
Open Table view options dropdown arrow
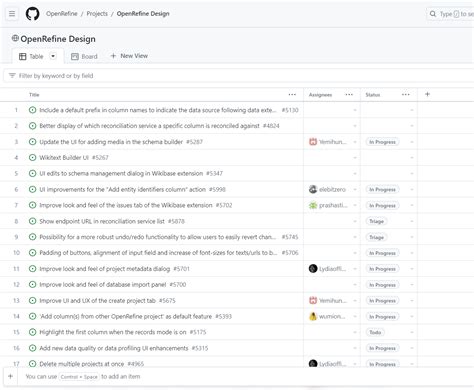(53, 56)
